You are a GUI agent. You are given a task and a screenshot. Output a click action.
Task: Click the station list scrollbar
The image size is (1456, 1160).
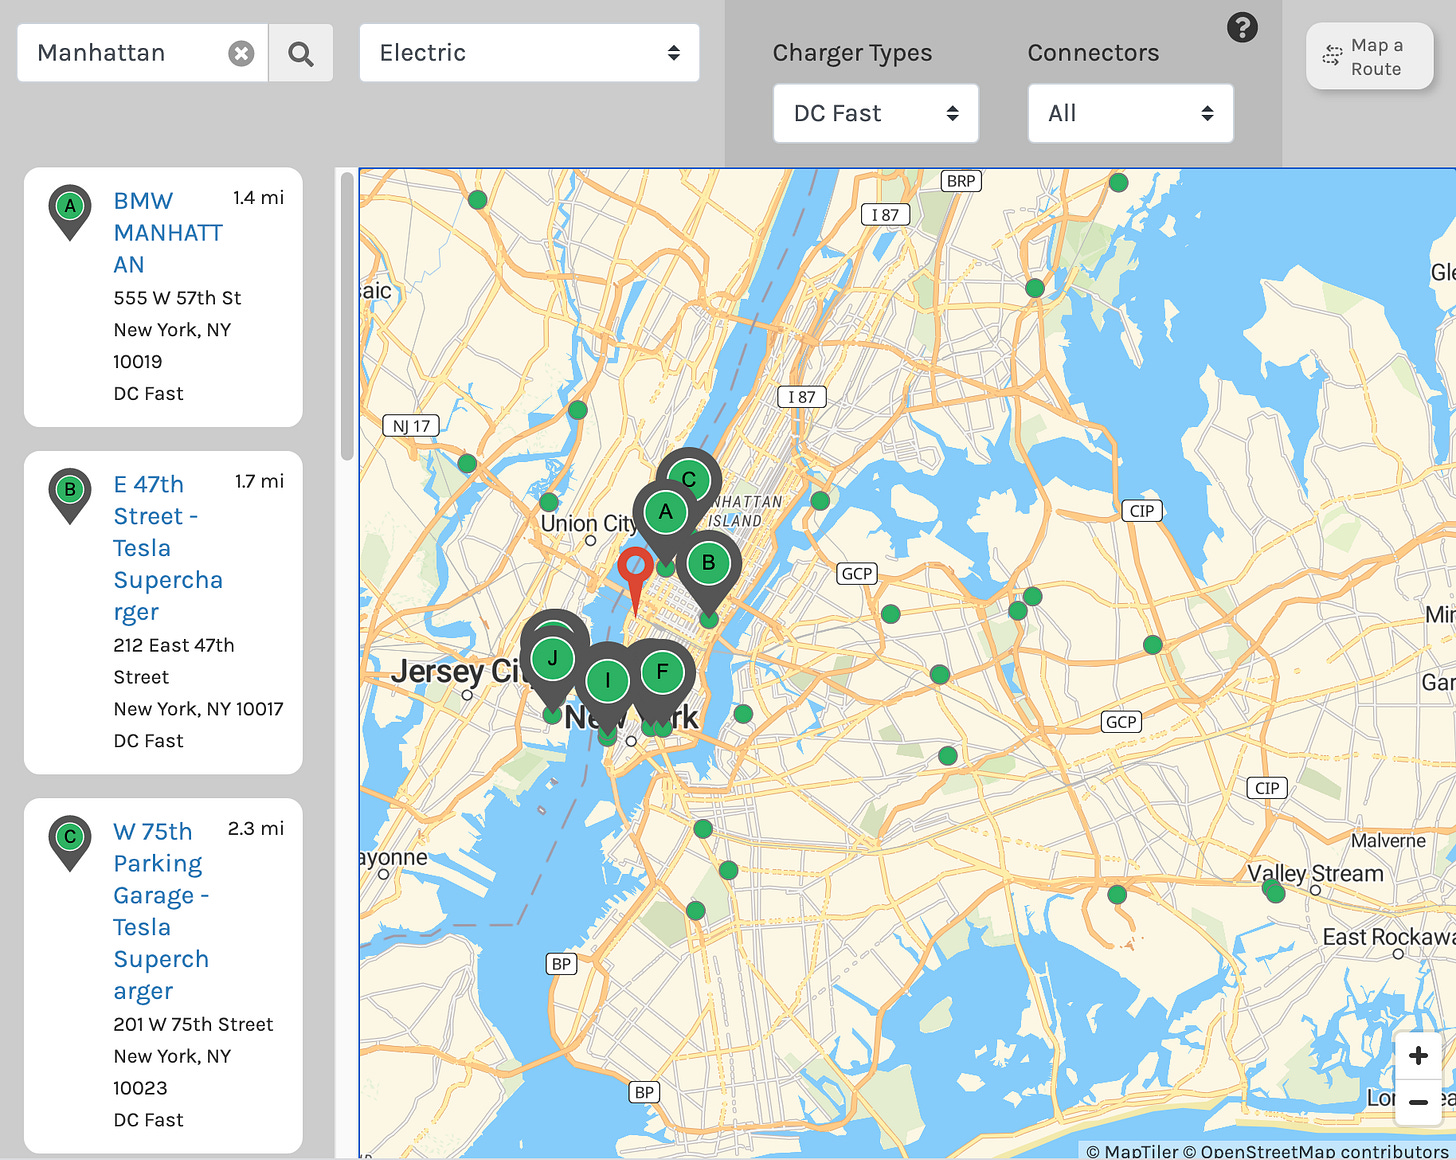tap(347, 315)
